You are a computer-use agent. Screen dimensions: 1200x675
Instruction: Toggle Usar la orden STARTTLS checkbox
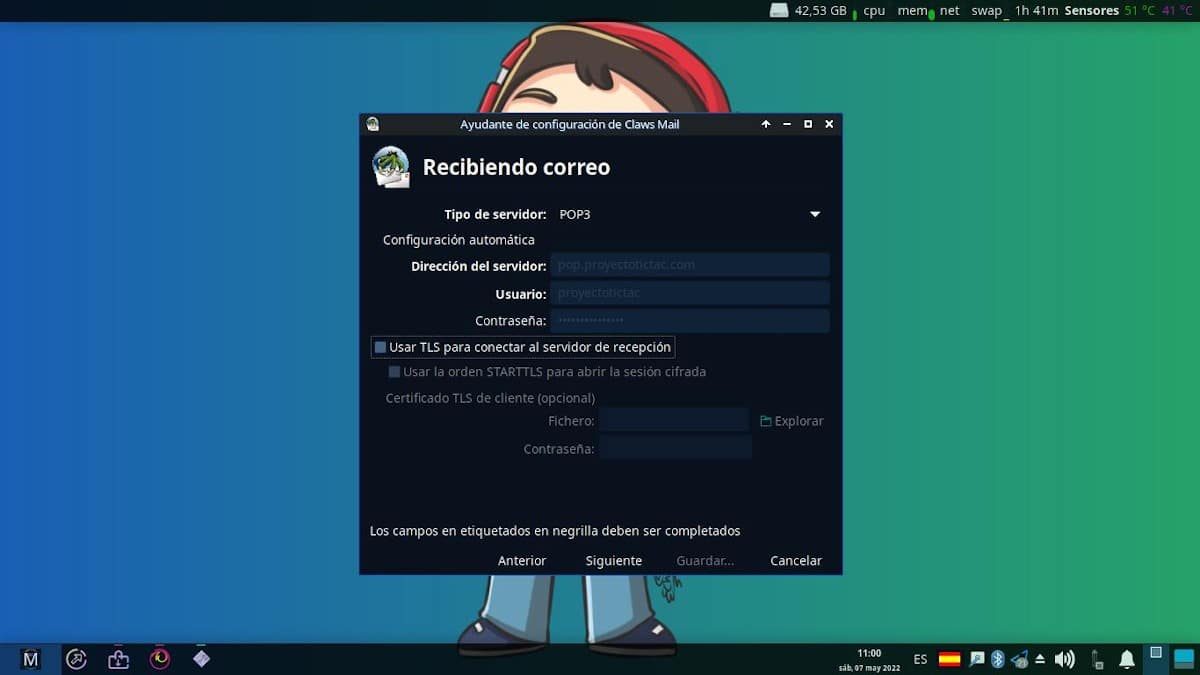pyautogui.click(x=394, y=371)
